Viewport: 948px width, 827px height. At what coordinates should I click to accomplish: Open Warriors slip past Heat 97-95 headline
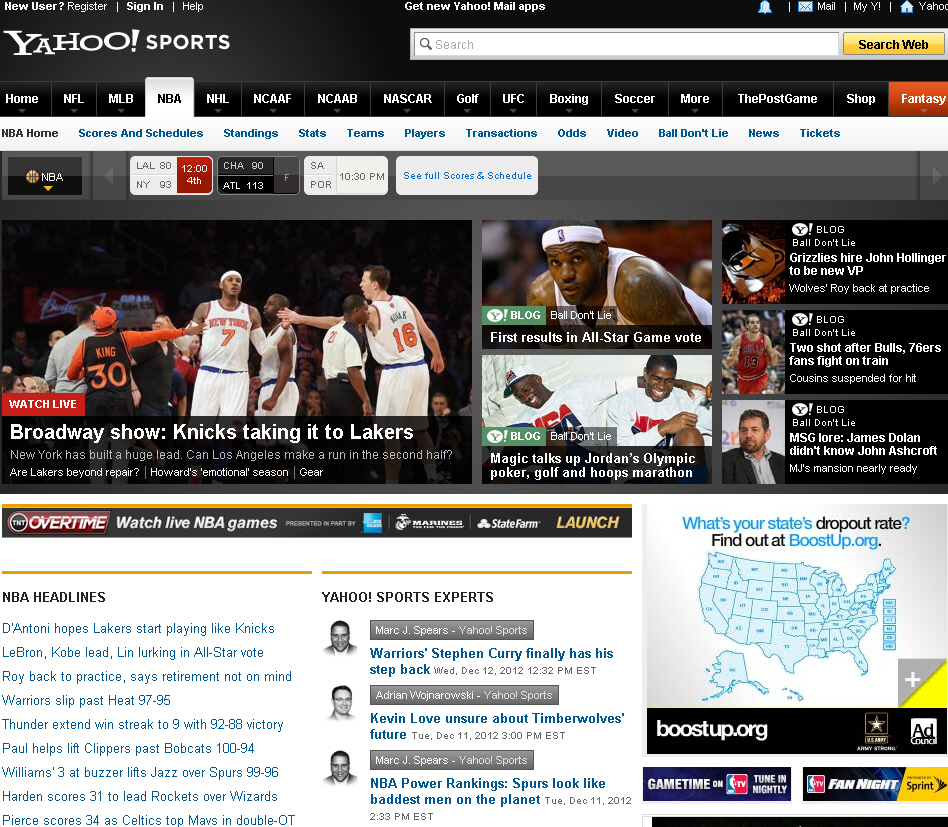[86, 700]
